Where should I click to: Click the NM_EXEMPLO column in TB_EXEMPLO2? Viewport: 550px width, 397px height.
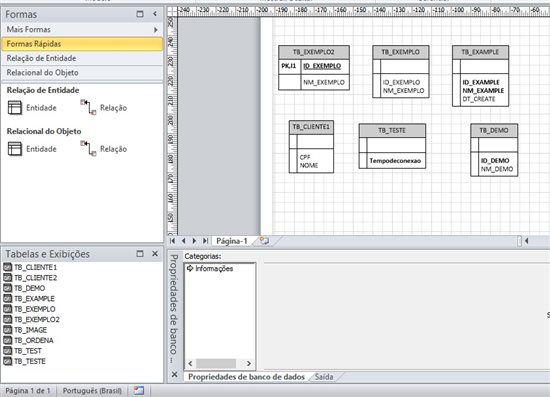click(324, 82)
